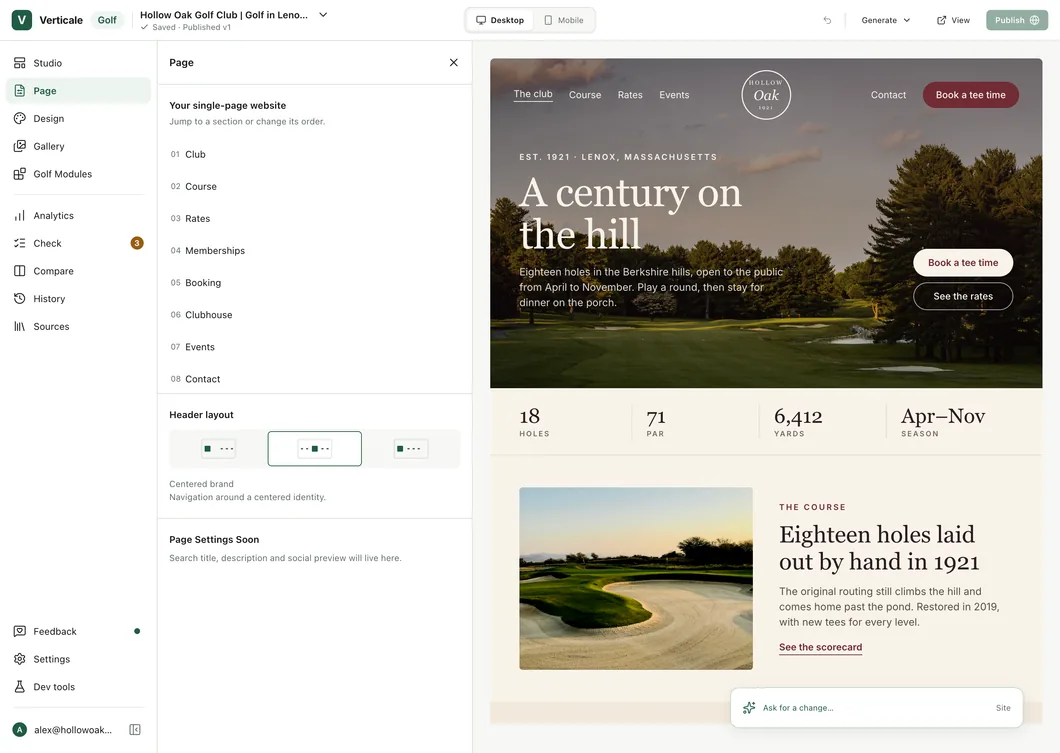
Task: Open the site with View button
Action: click(953, 20)
